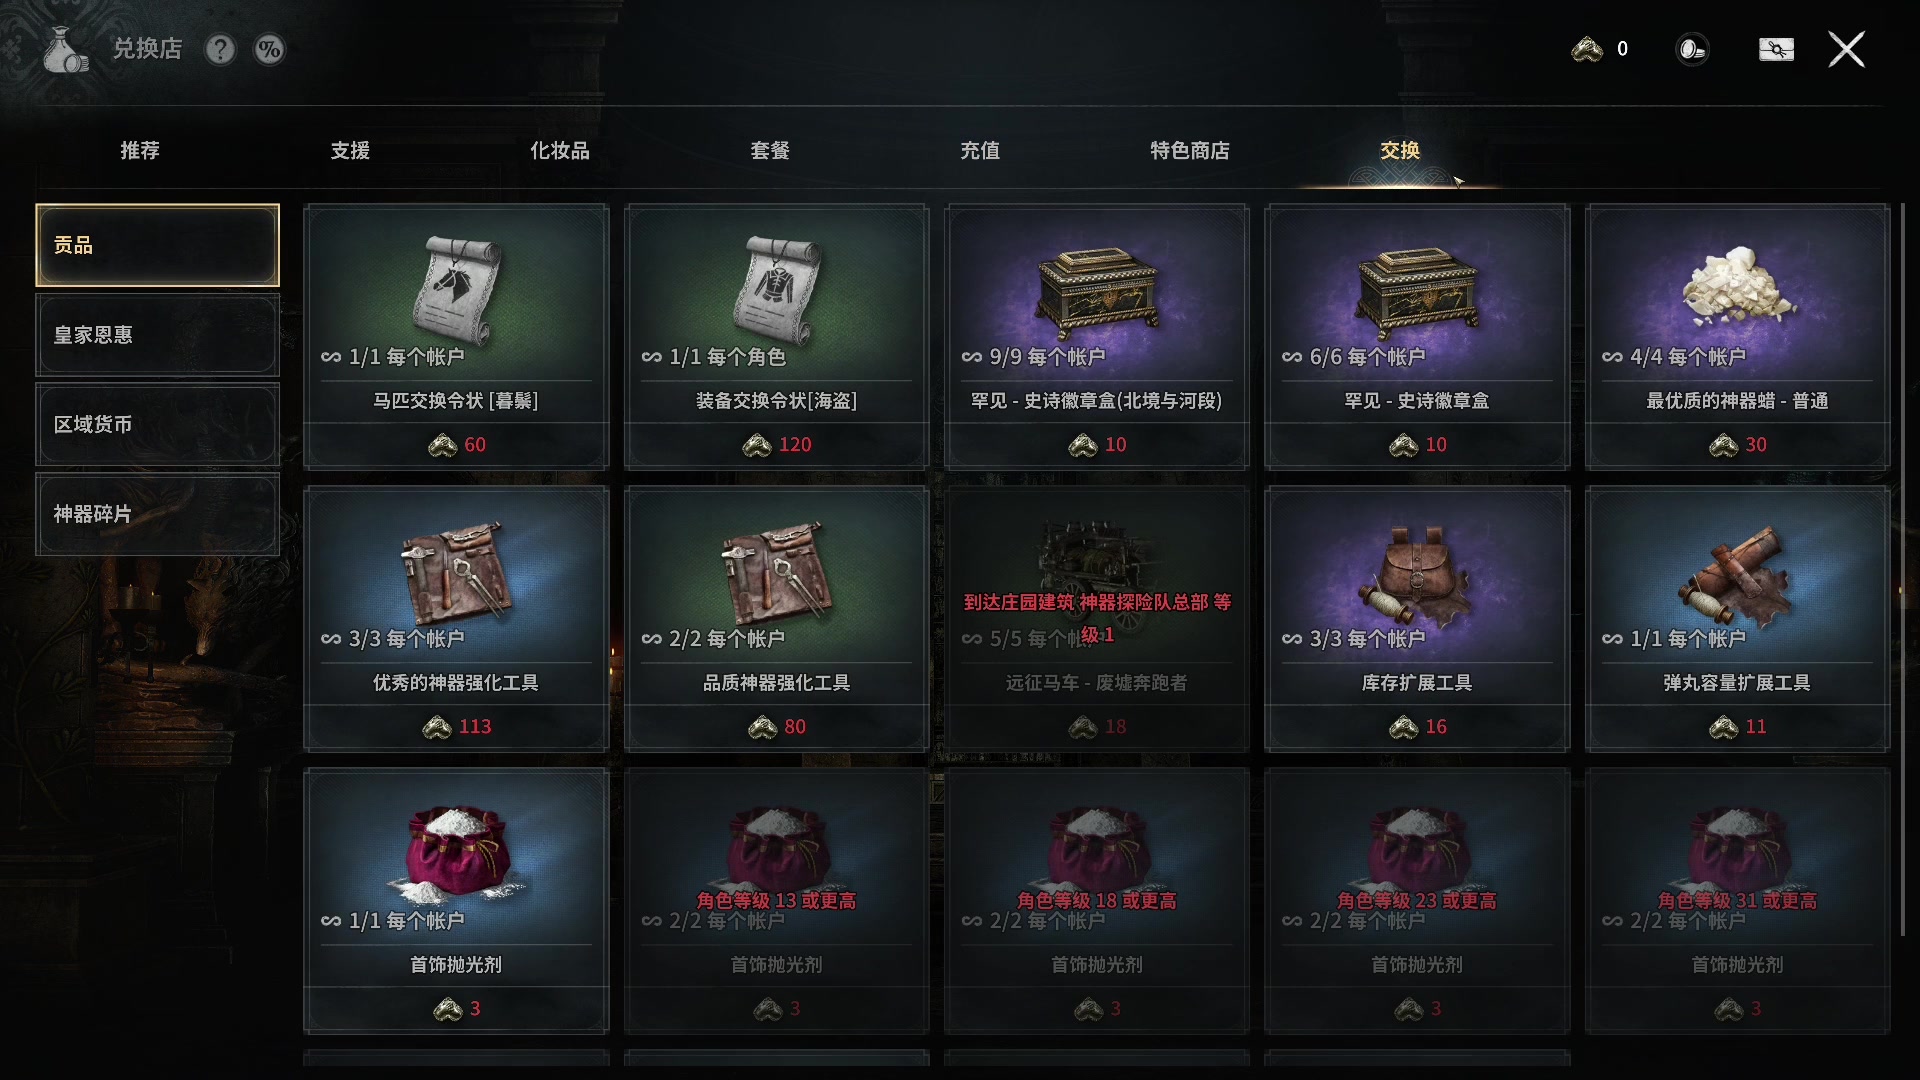This screenshot has width=1920, height=1080.
Task: Select the horse exchange scroll 马匹交换令状
Action: pos(456,337)
